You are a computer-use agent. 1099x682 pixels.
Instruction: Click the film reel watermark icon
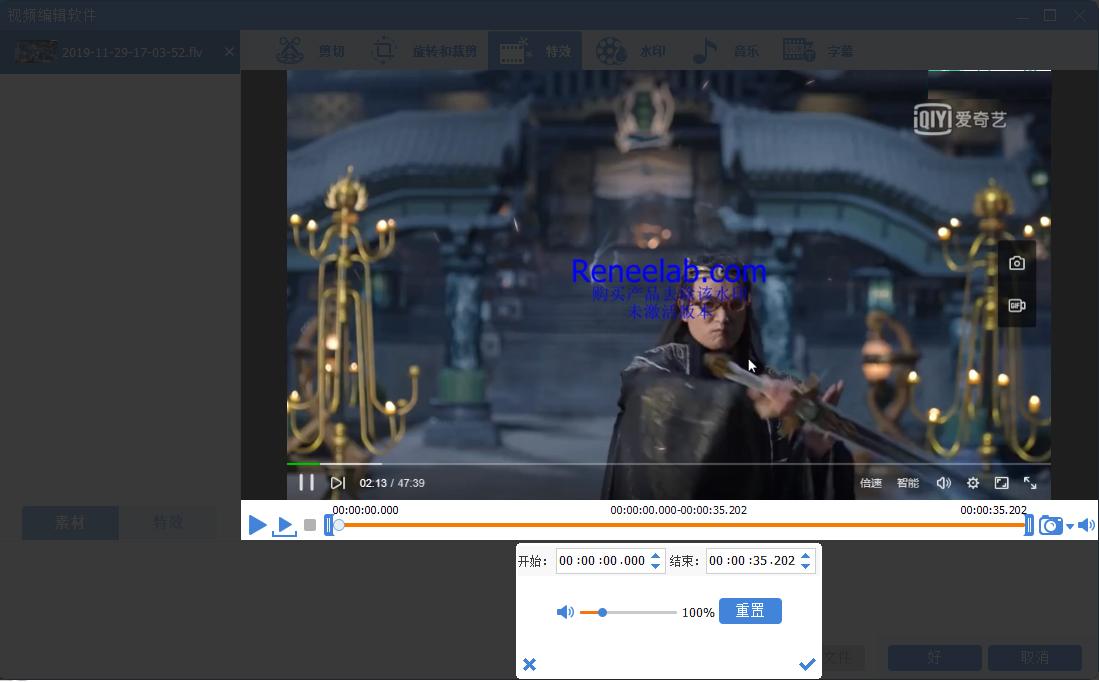click(x=611, y=50)
